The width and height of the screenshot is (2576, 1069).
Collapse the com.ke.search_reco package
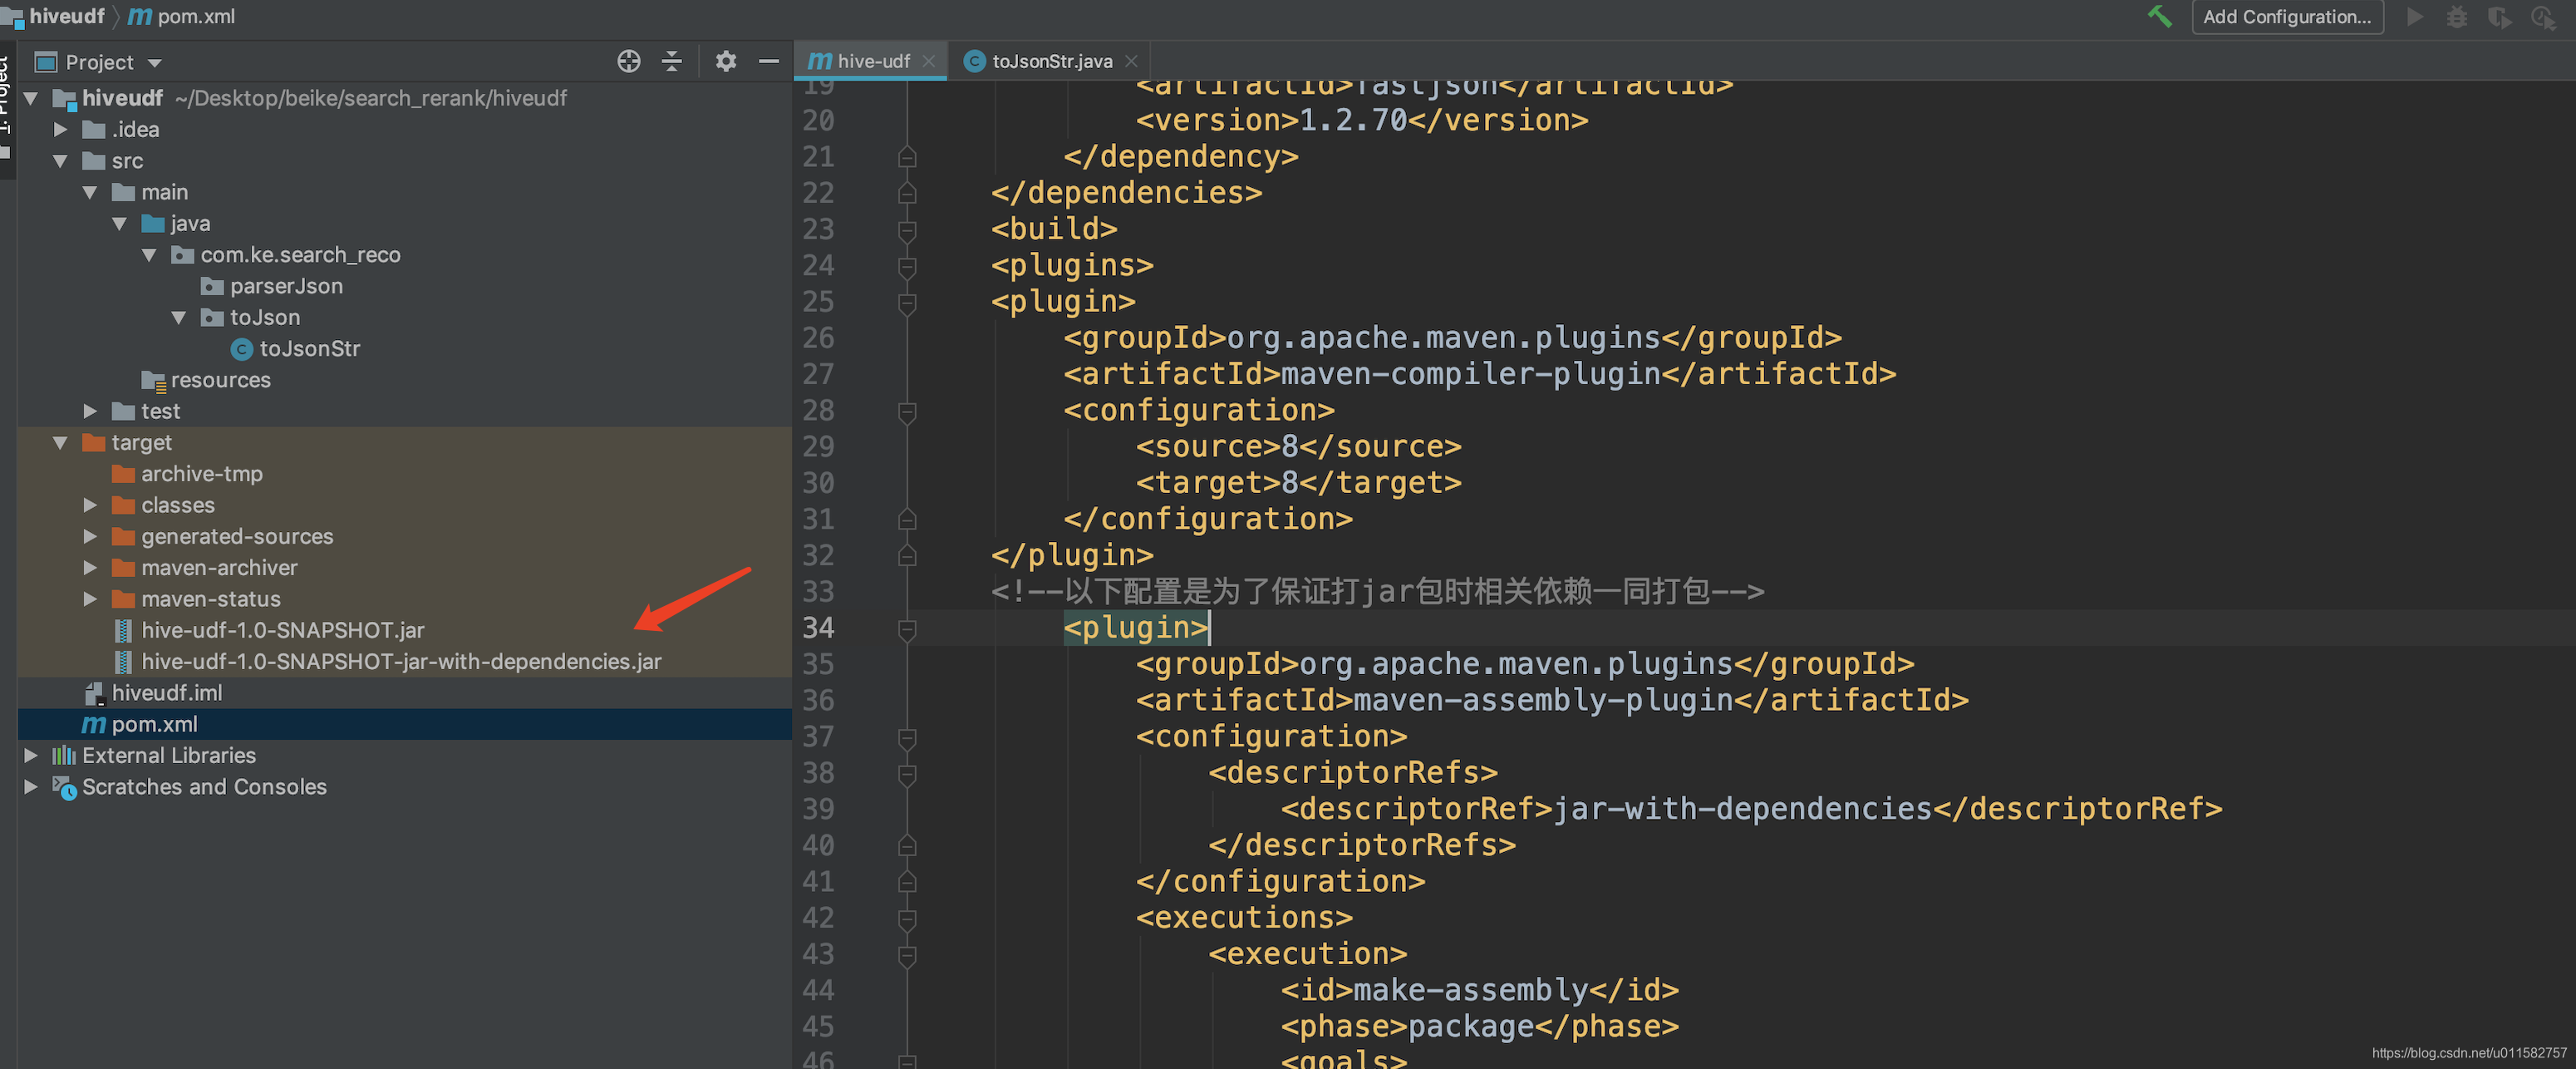[150, 255]
